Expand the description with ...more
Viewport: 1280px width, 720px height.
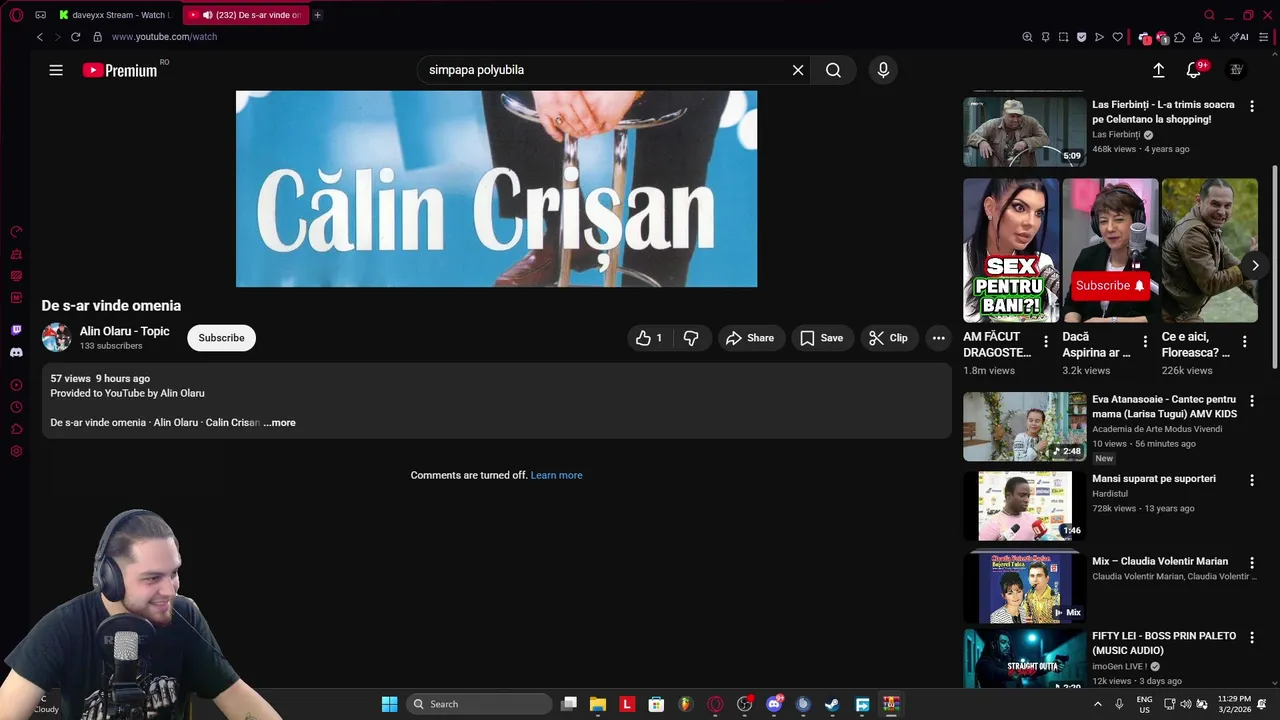(x=280, y=423)
